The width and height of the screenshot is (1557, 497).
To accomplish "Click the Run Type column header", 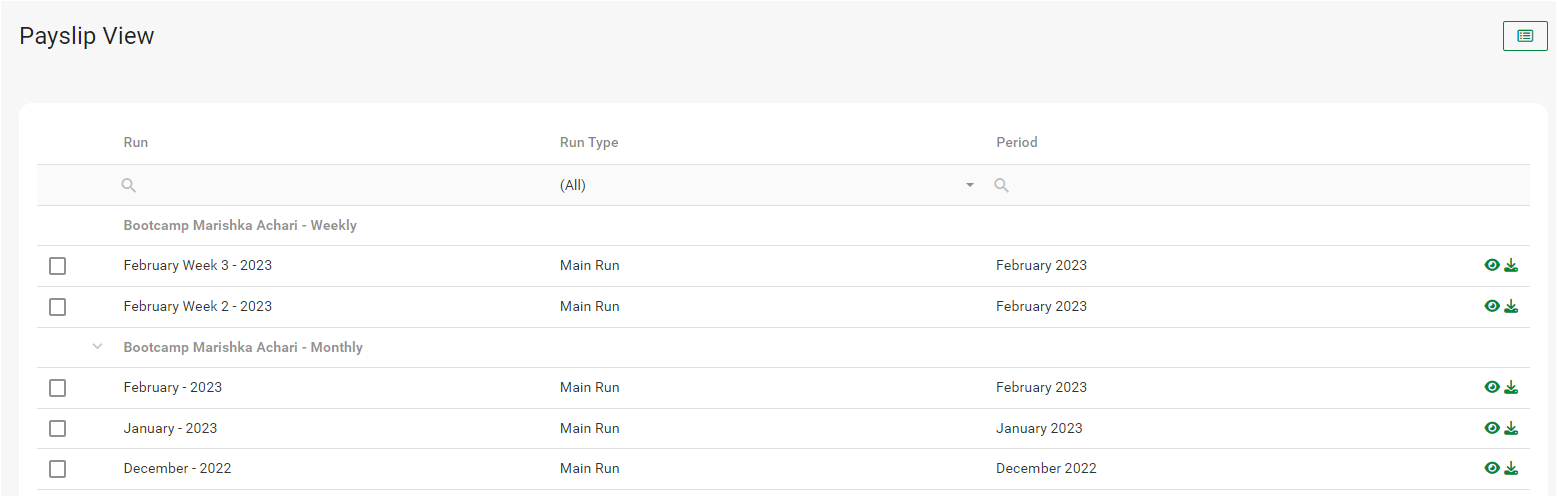I will pos(589,142).
